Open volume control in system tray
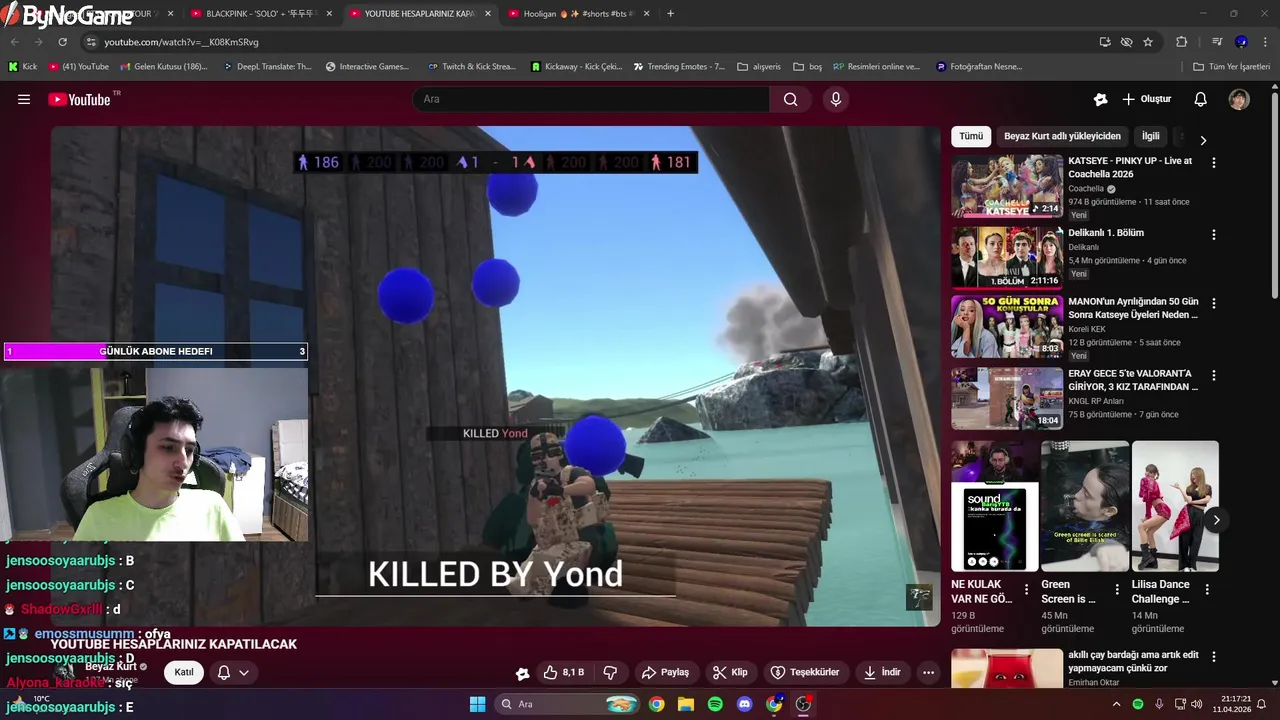This screenshot has height=720, width=1280. [x=1198, y=704]
